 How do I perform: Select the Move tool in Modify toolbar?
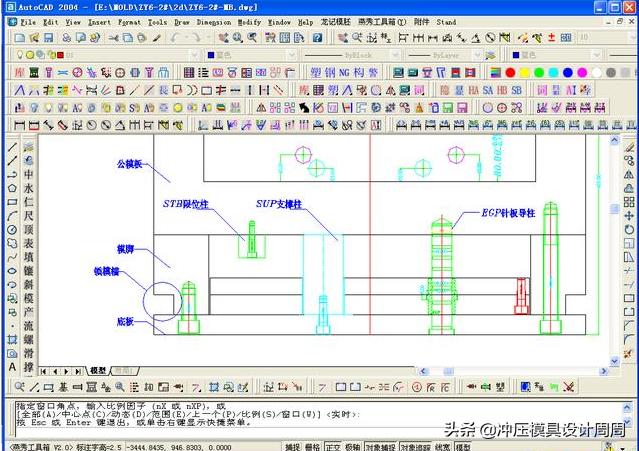click(x=629, y=216)
